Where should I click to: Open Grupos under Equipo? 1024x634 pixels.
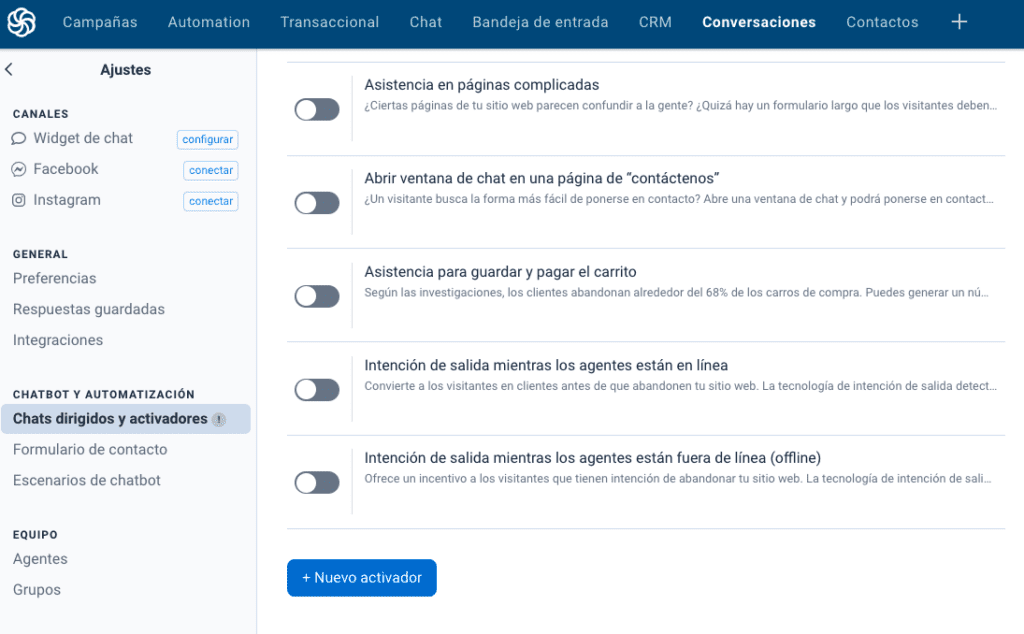click(37, 590)
